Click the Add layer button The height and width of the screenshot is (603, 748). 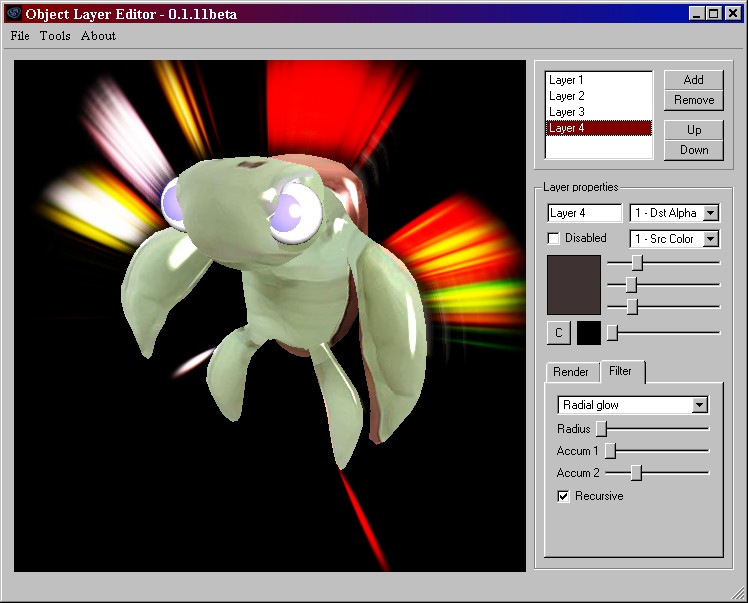(x=693, y=80)
